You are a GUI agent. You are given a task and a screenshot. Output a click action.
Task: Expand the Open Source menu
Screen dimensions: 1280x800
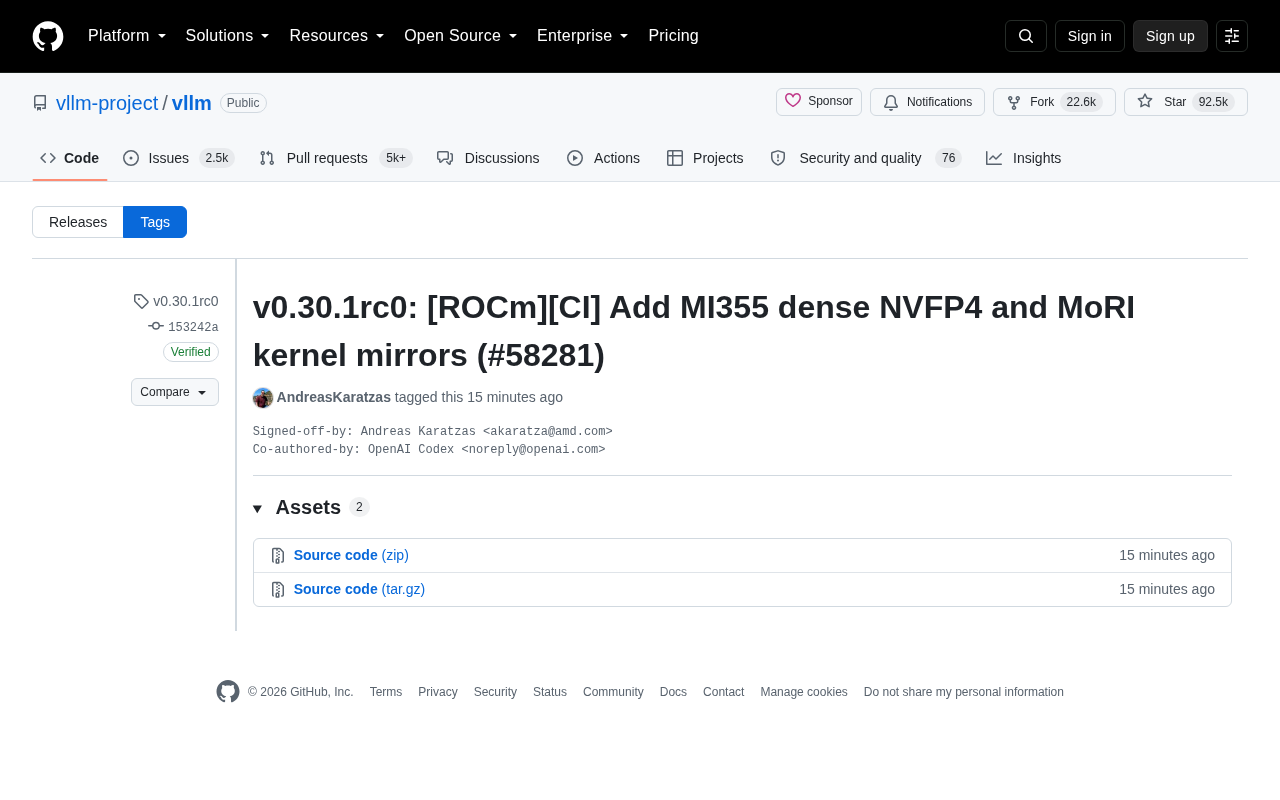[461, 36]
